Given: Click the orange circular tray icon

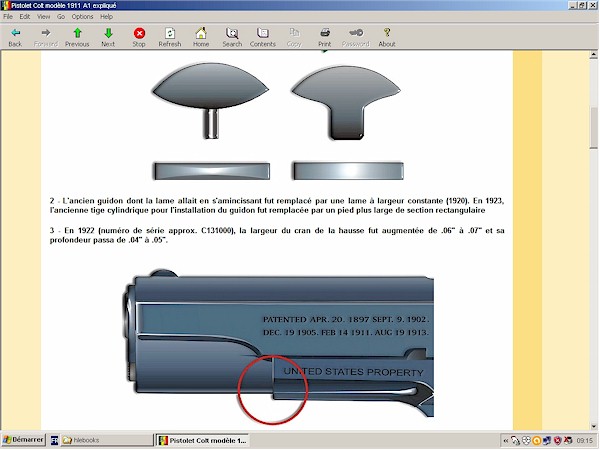Looking at the screenshot, I should coord(536,441).
